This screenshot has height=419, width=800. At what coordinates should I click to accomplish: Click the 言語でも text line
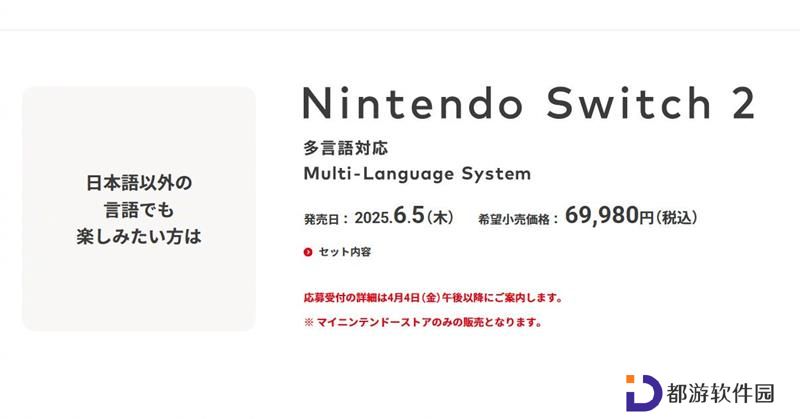[139, 210]
